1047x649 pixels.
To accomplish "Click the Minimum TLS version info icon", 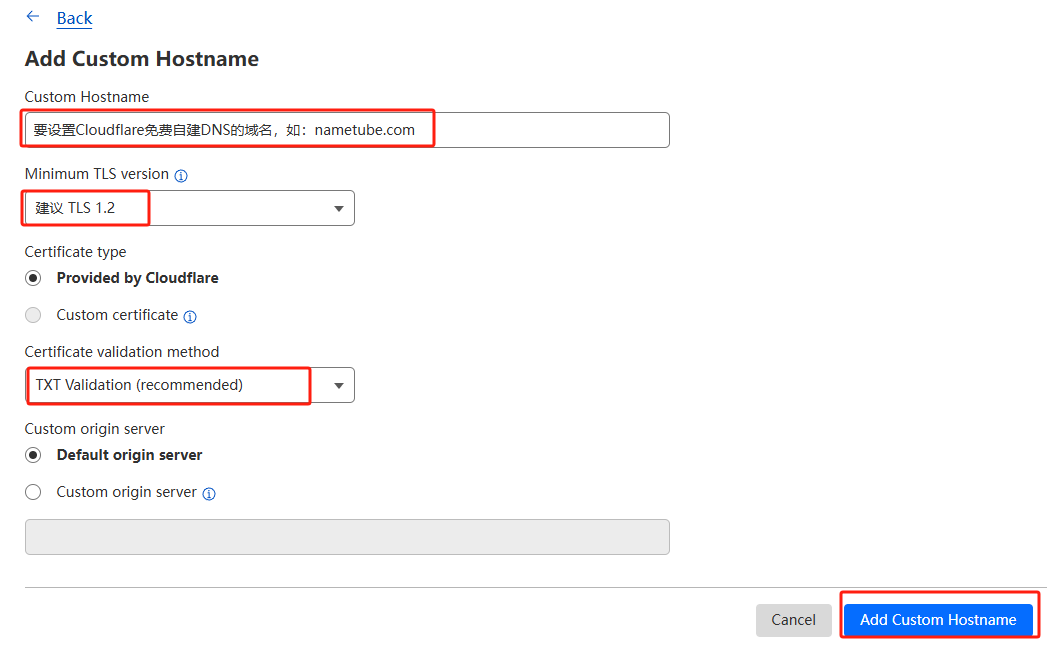I will click(x=181, y=176).
